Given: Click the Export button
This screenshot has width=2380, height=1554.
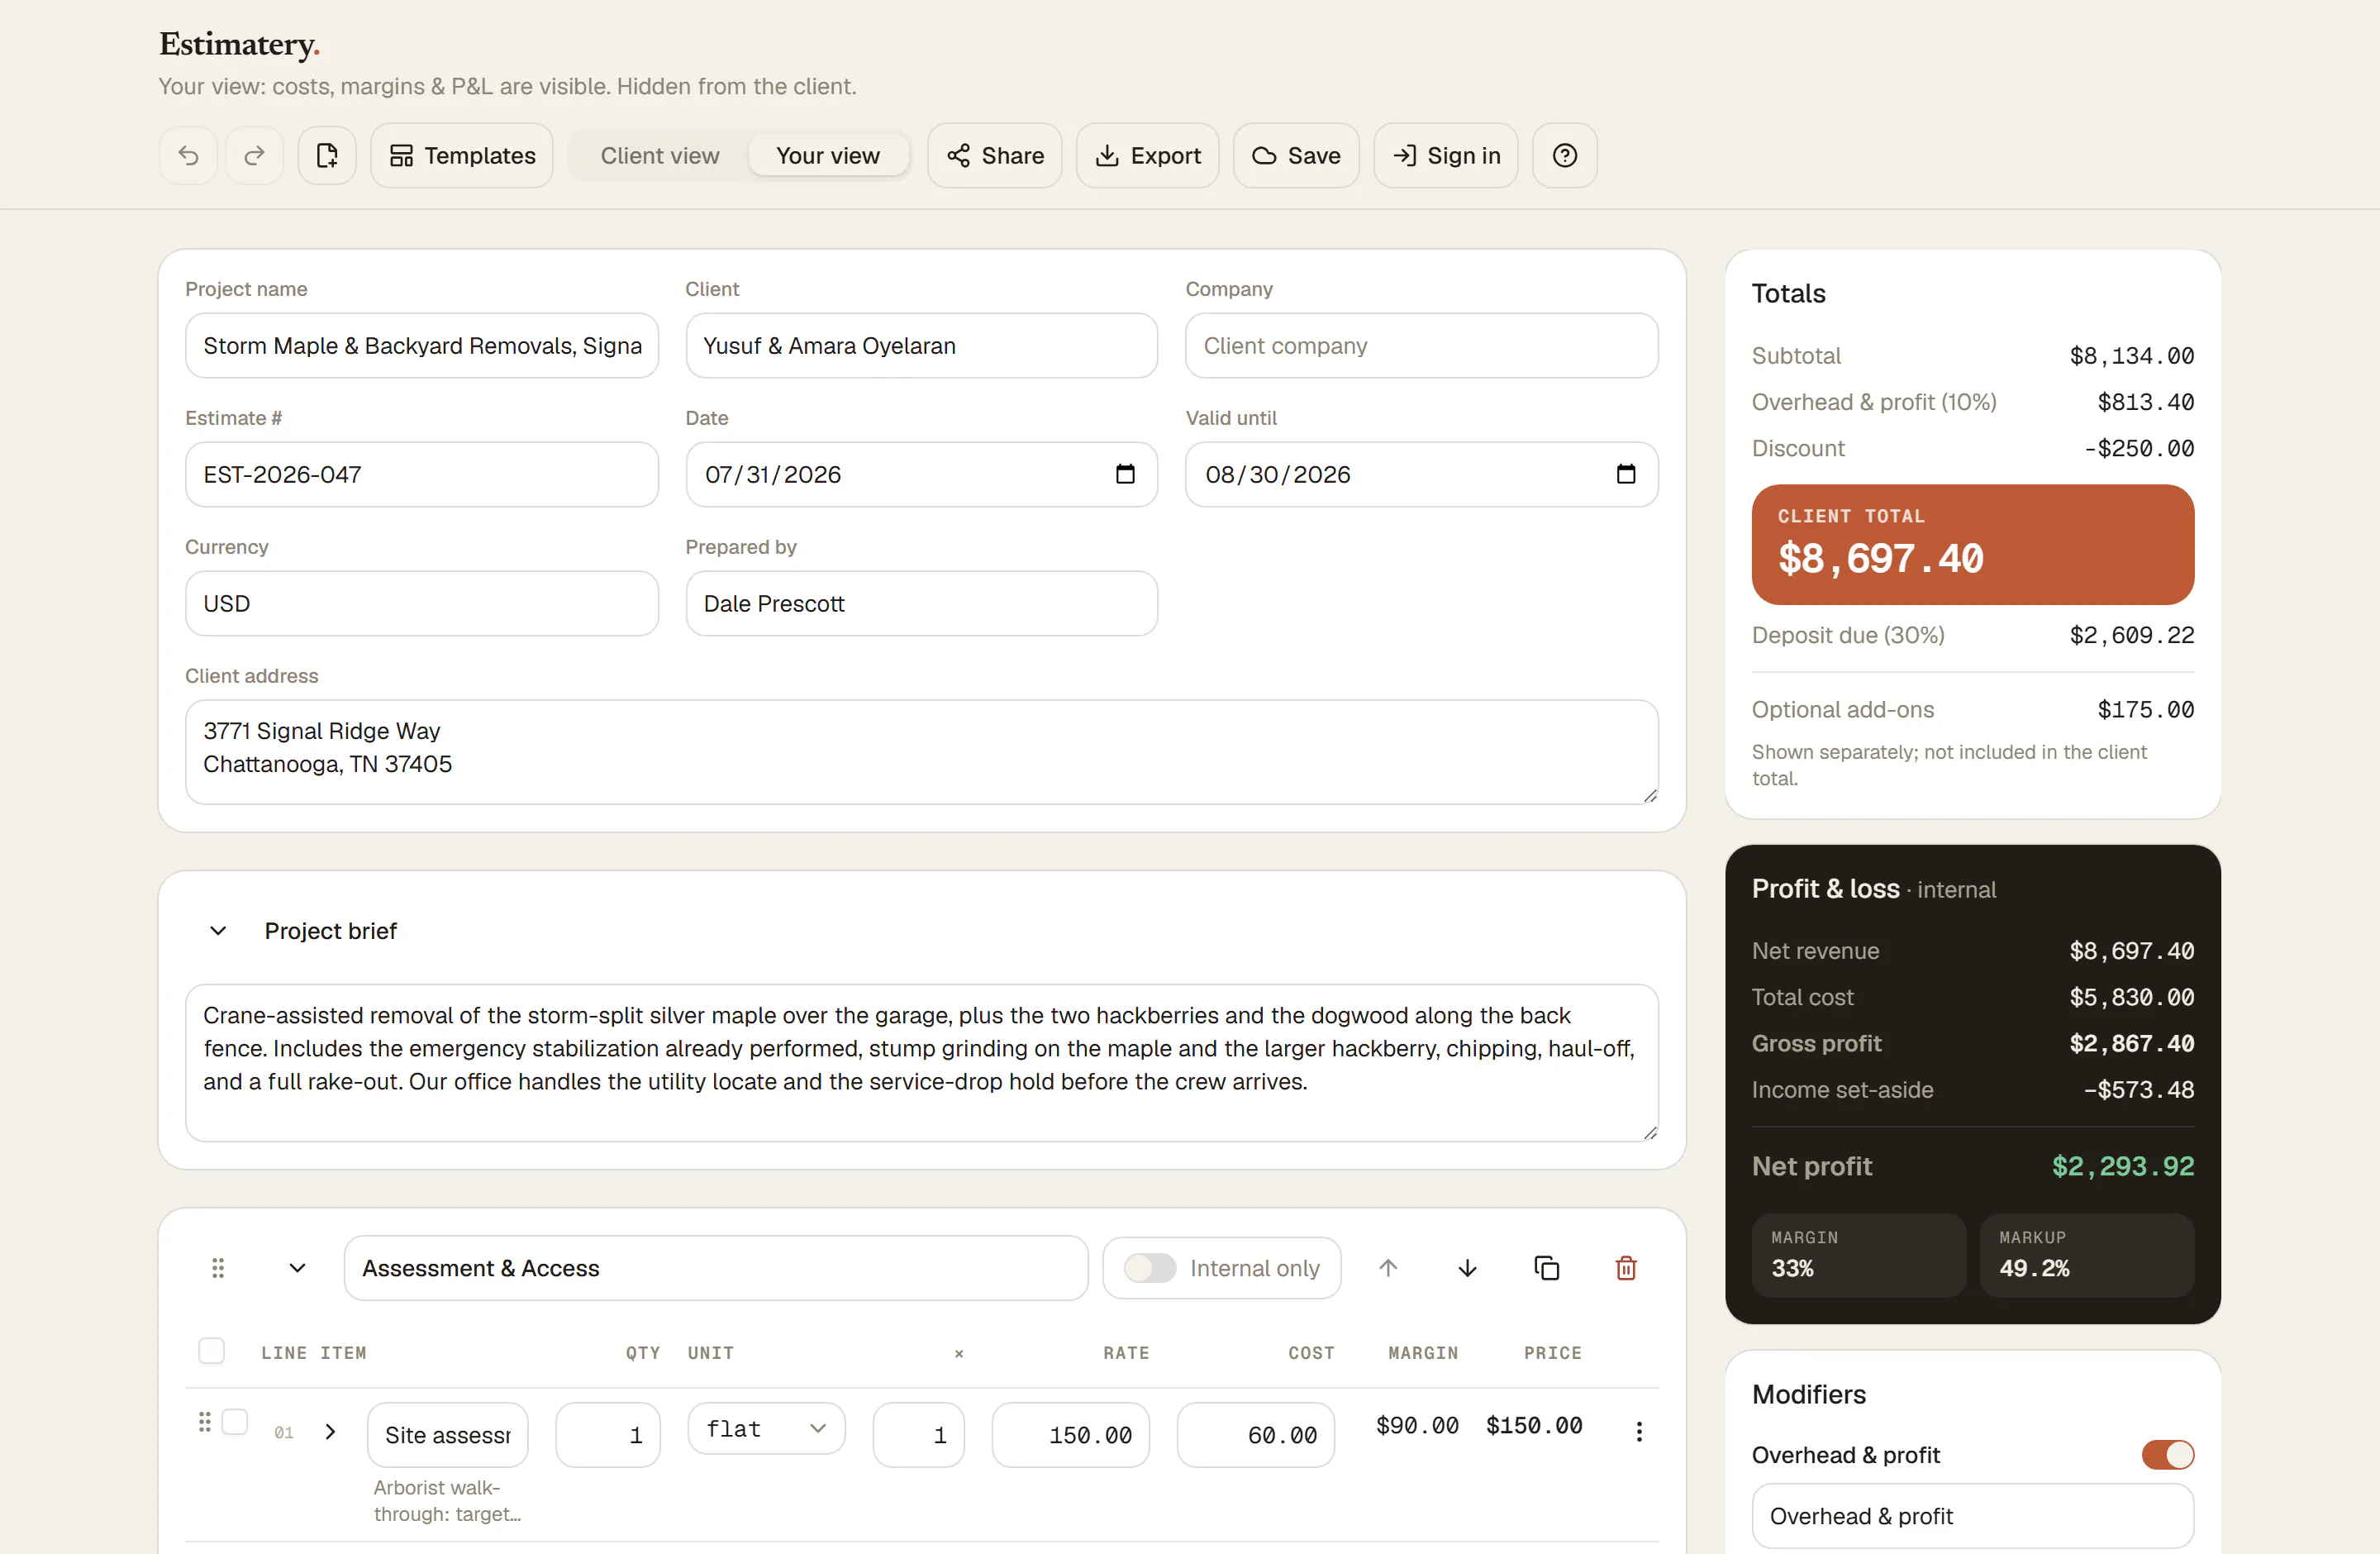Looking at the screenshot, I should pyautogui.click(x=1147, y=156).
